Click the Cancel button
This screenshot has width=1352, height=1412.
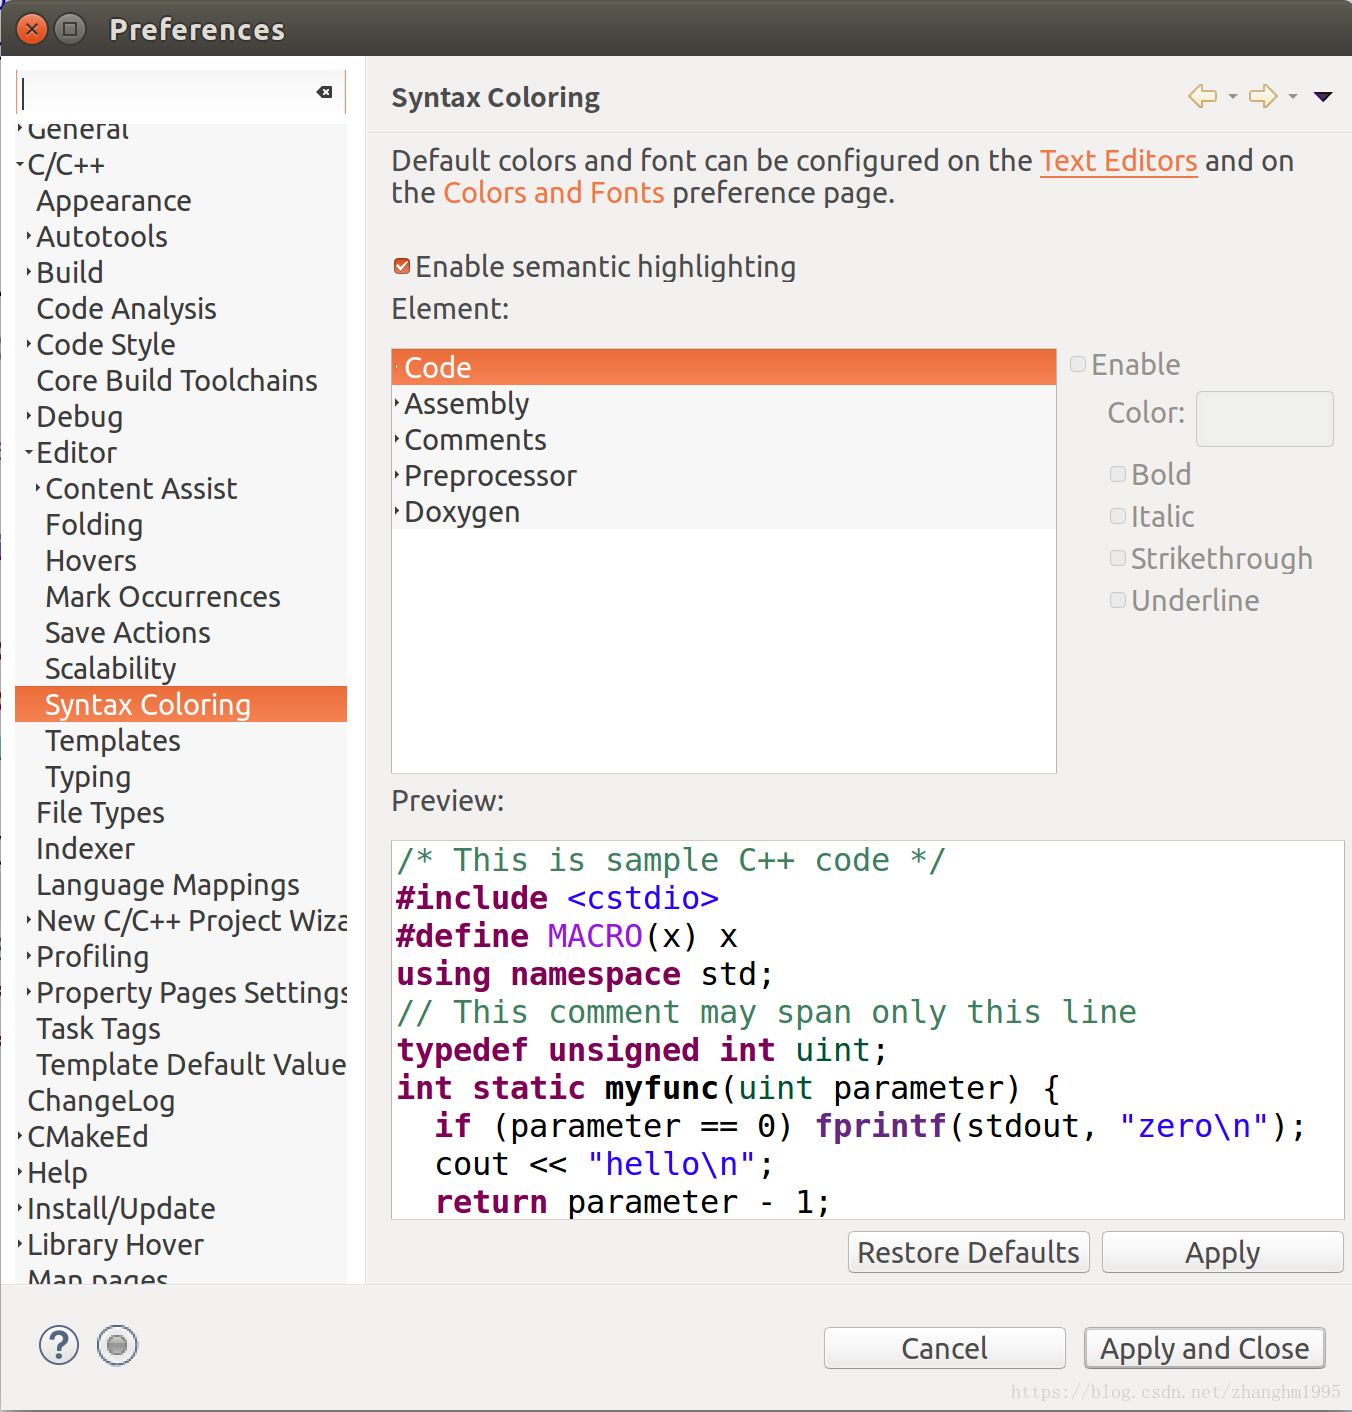tap(944, 1348)
